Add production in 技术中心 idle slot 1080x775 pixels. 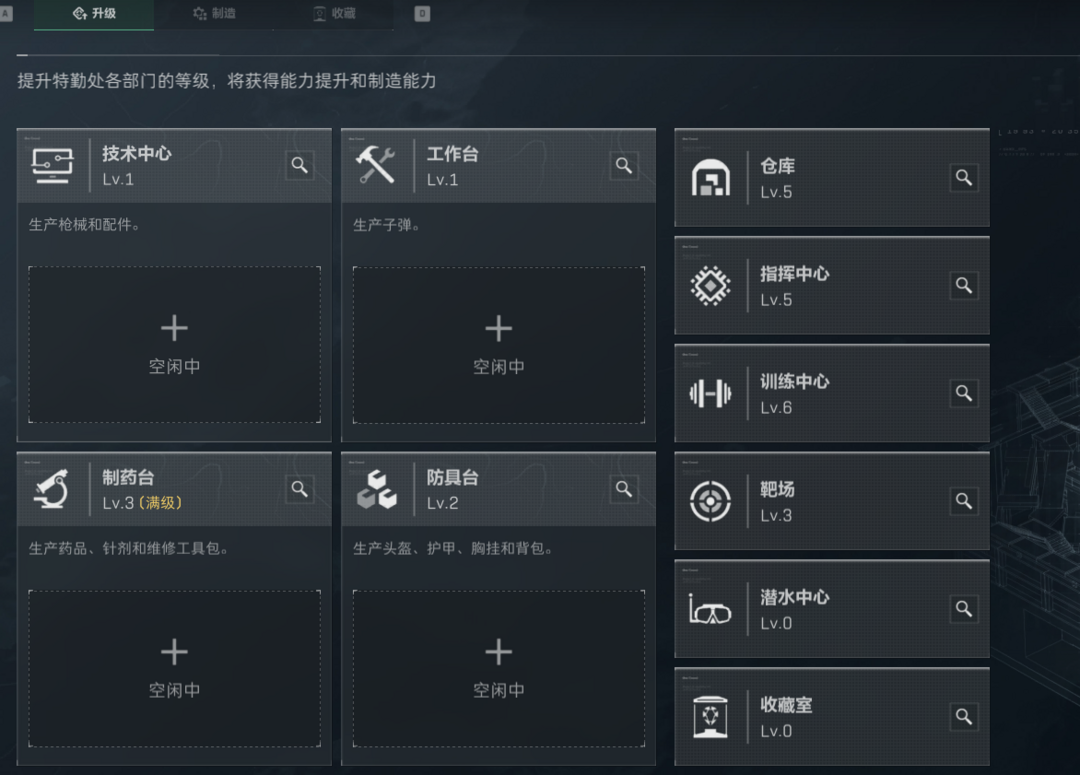[174, 344]
